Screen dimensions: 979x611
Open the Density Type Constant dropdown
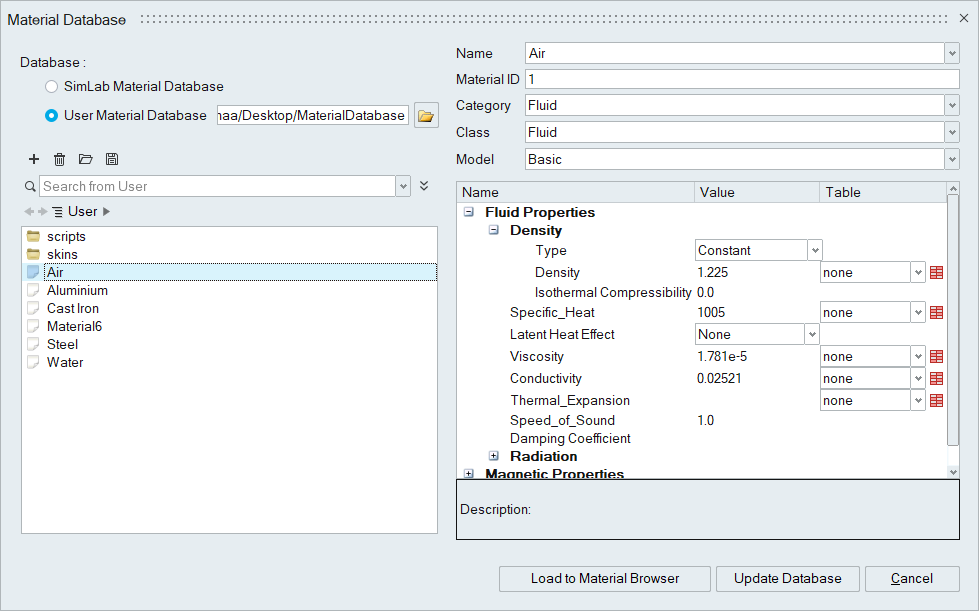click(x=815, y=251)
